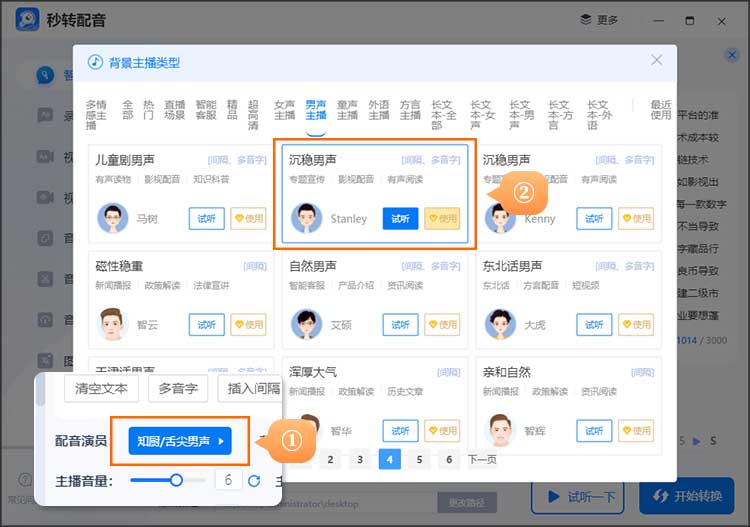
Task: Click the 多音字 button
Action: coord(178,388)
